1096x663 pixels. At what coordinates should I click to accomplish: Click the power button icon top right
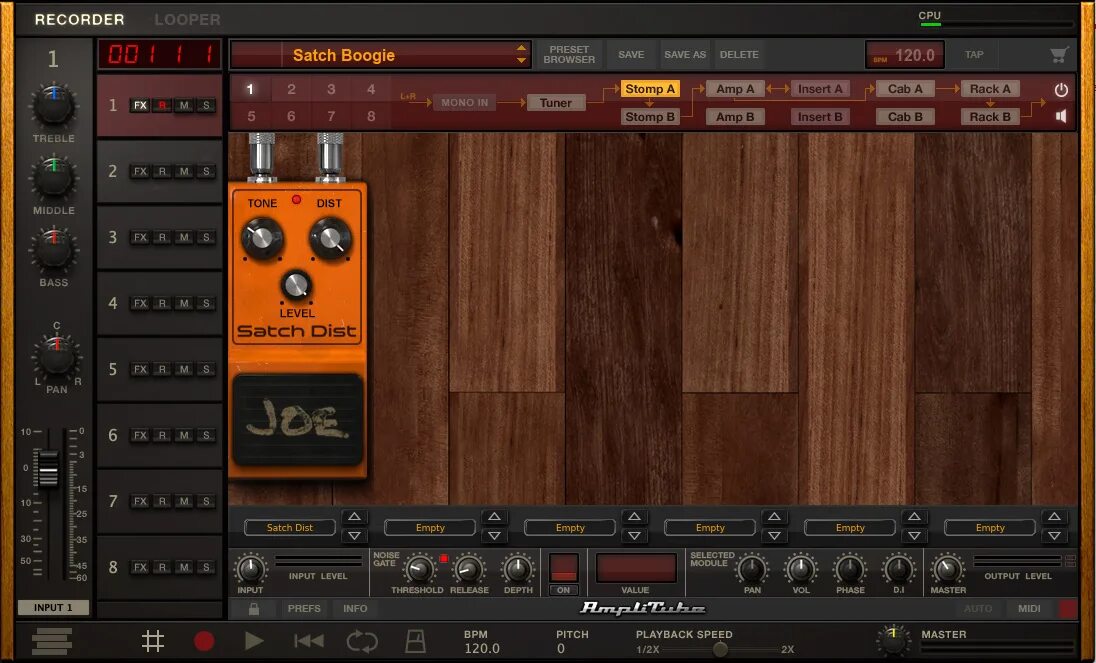(x=1059, y=88)
